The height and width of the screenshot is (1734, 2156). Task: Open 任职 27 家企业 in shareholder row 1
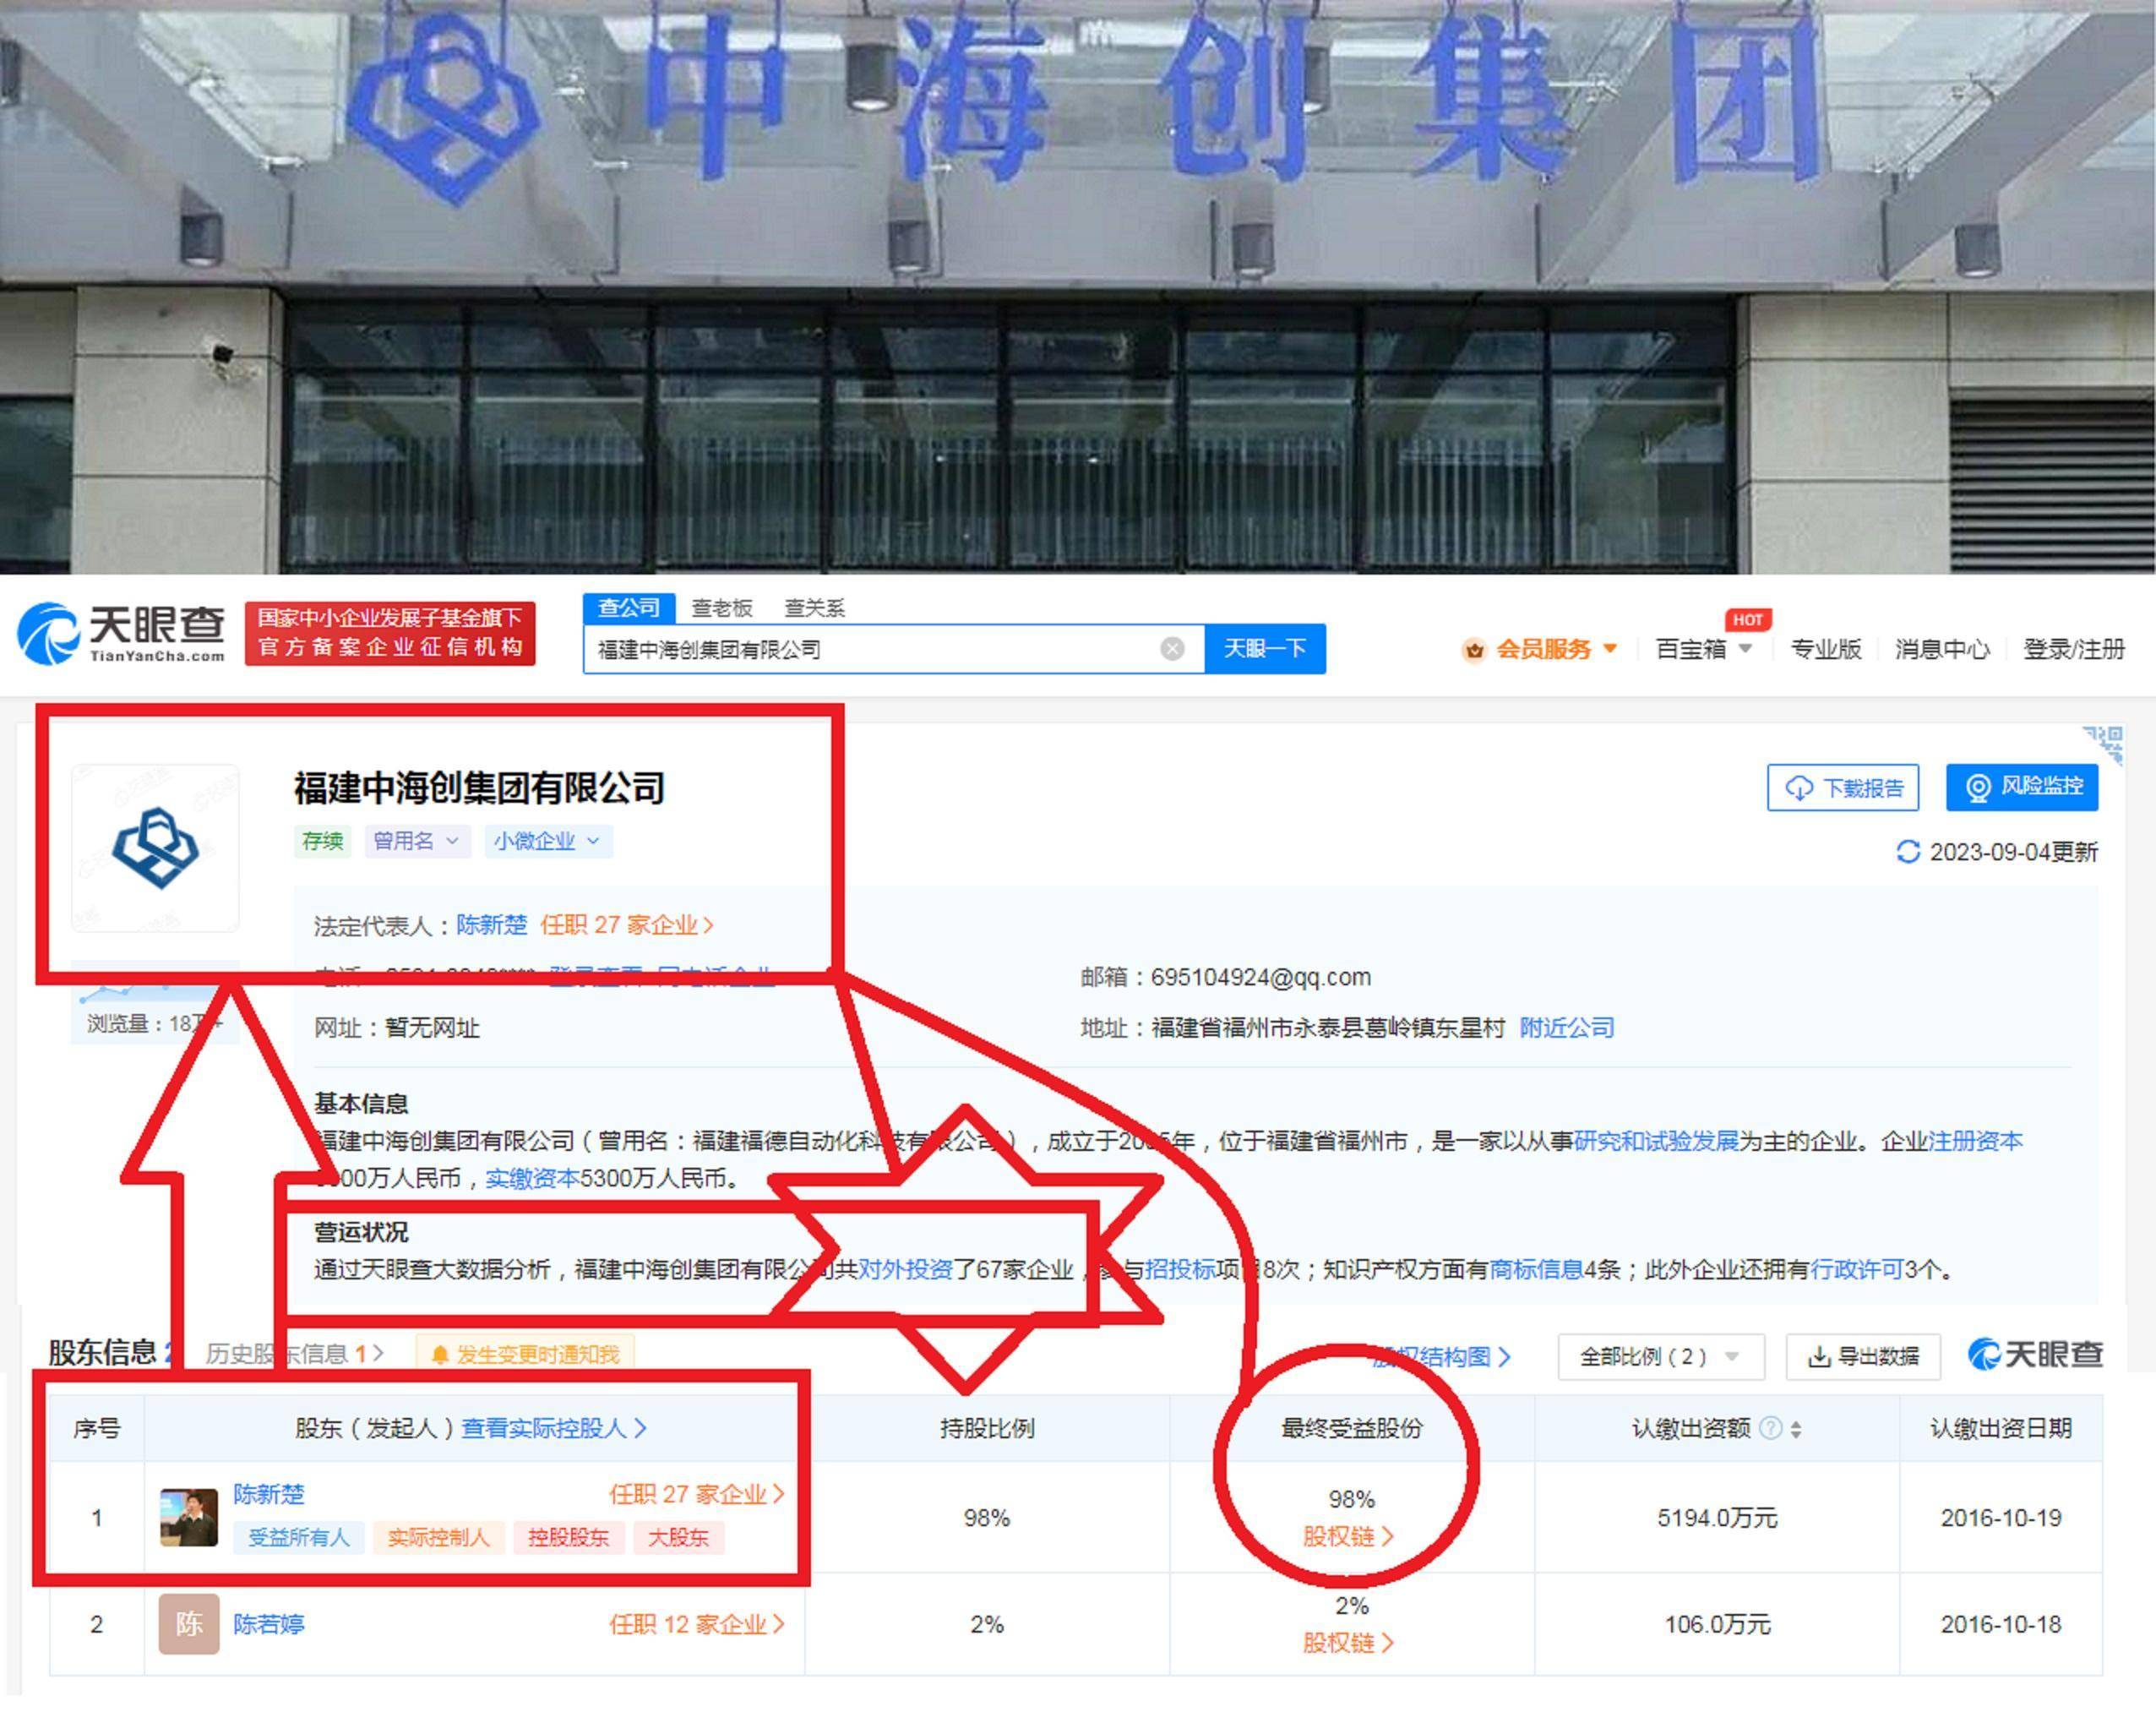[x=697, y=1494]
